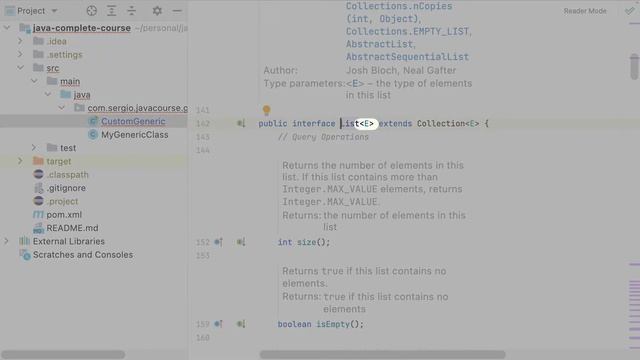Image resolution: width=640 pixels, height=360 pixels.
Task: Click the Expand All toolbar icon
Action: point(111,11)
